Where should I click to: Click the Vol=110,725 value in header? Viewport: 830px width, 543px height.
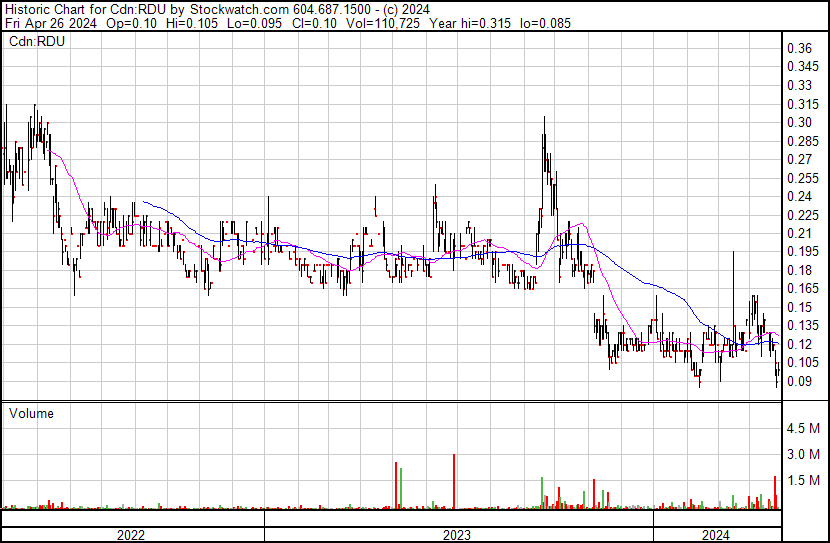(383, 23)
